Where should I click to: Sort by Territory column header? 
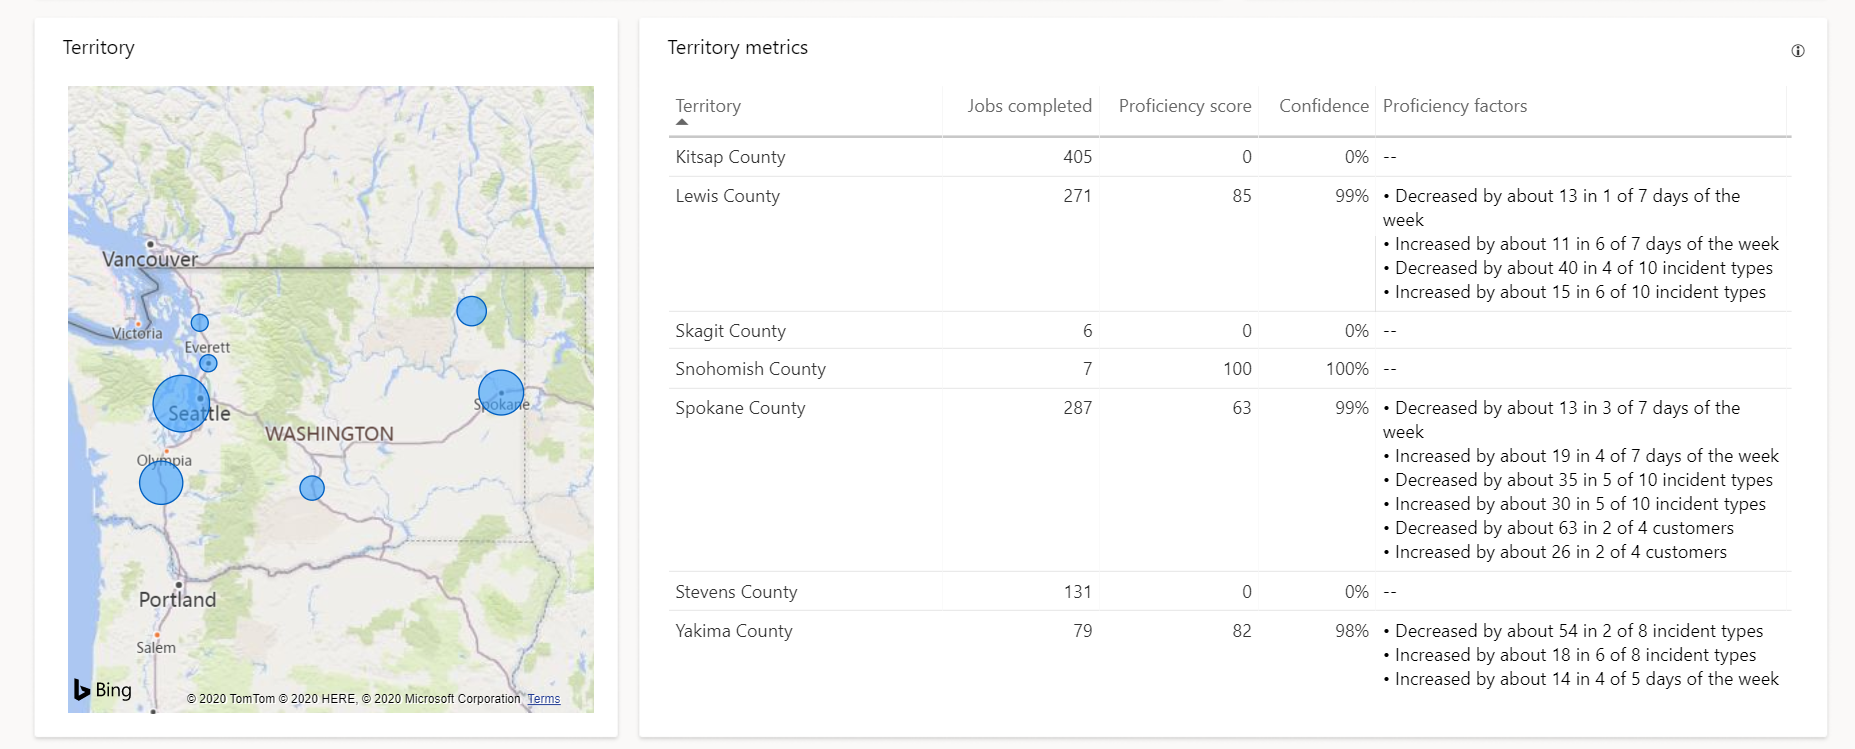(708, 106)
